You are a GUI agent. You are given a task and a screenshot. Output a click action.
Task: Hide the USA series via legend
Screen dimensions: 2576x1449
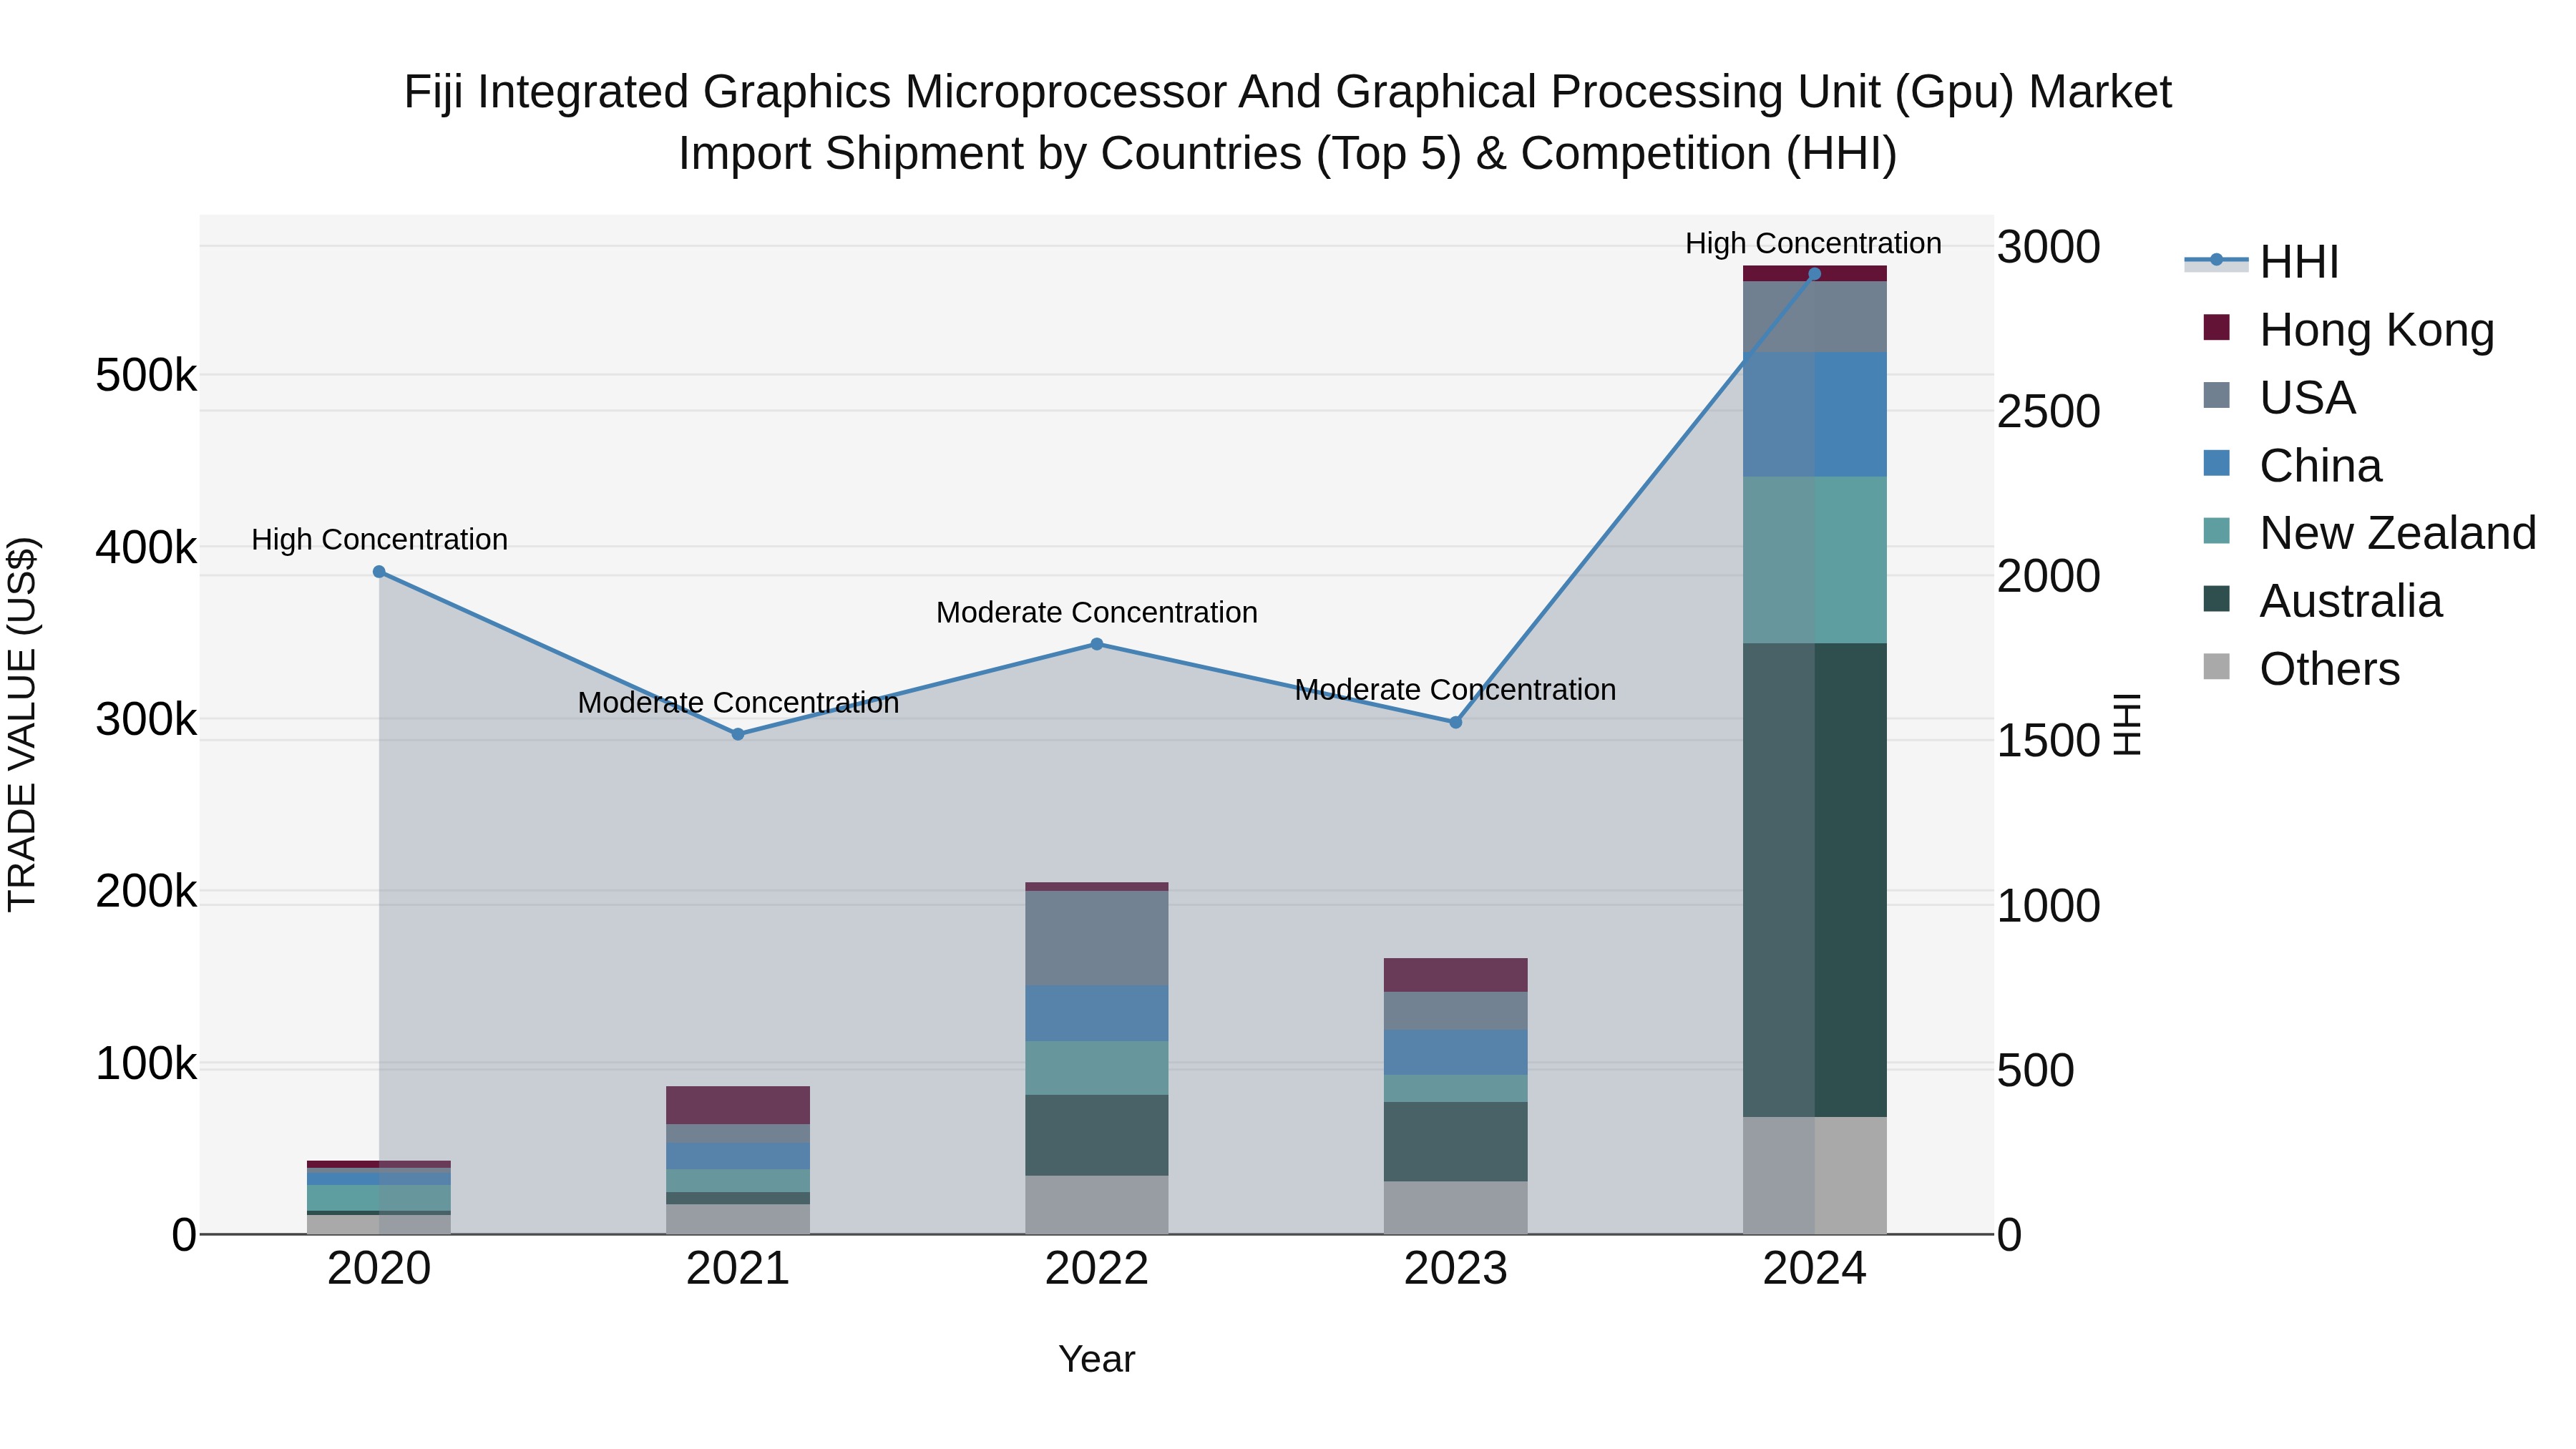pos(2280,397)
